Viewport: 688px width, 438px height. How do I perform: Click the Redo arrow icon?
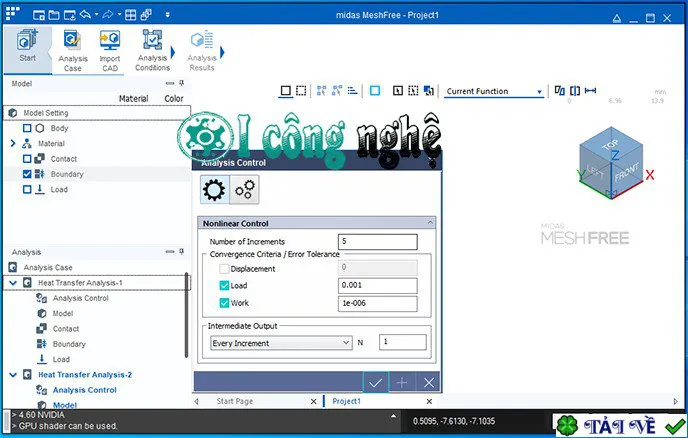pyautogui.click(x=108, y=14)
